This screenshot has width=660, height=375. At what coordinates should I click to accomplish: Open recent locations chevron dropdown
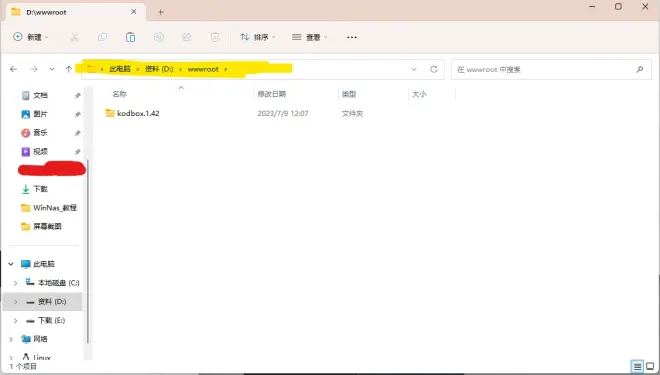pos(51,69)
